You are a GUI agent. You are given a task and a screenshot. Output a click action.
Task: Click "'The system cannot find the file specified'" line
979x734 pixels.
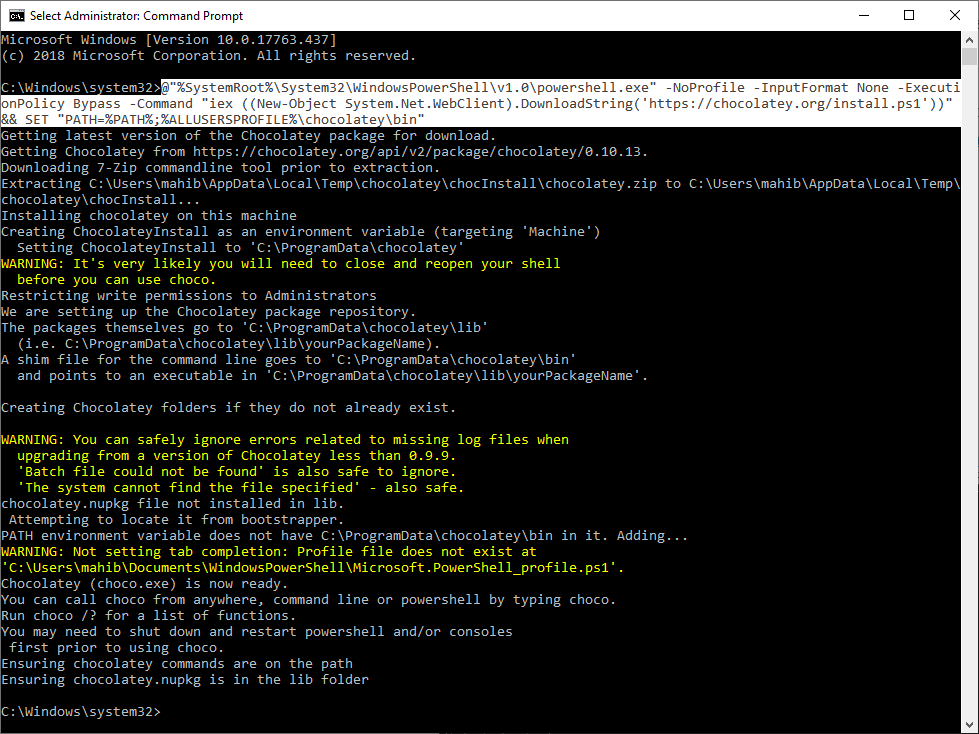tap(240, 488)
